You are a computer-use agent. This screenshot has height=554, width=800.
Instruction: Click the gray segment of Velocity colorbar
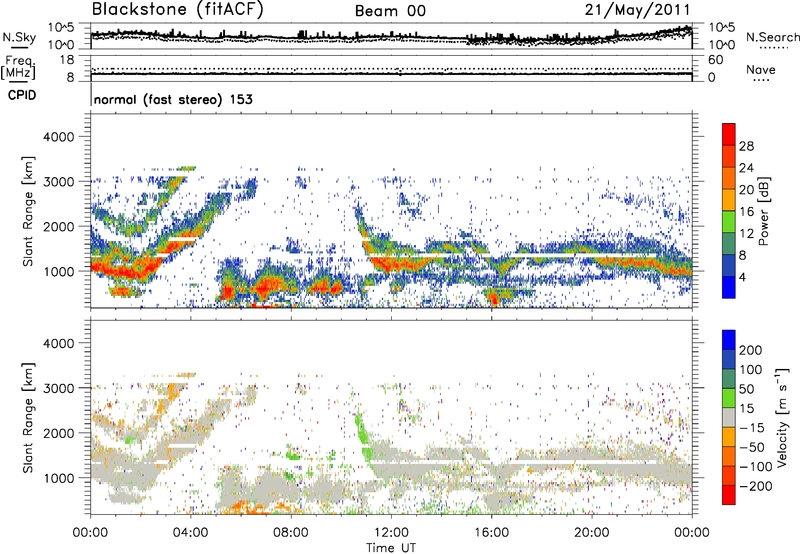(x=729, y=417)
